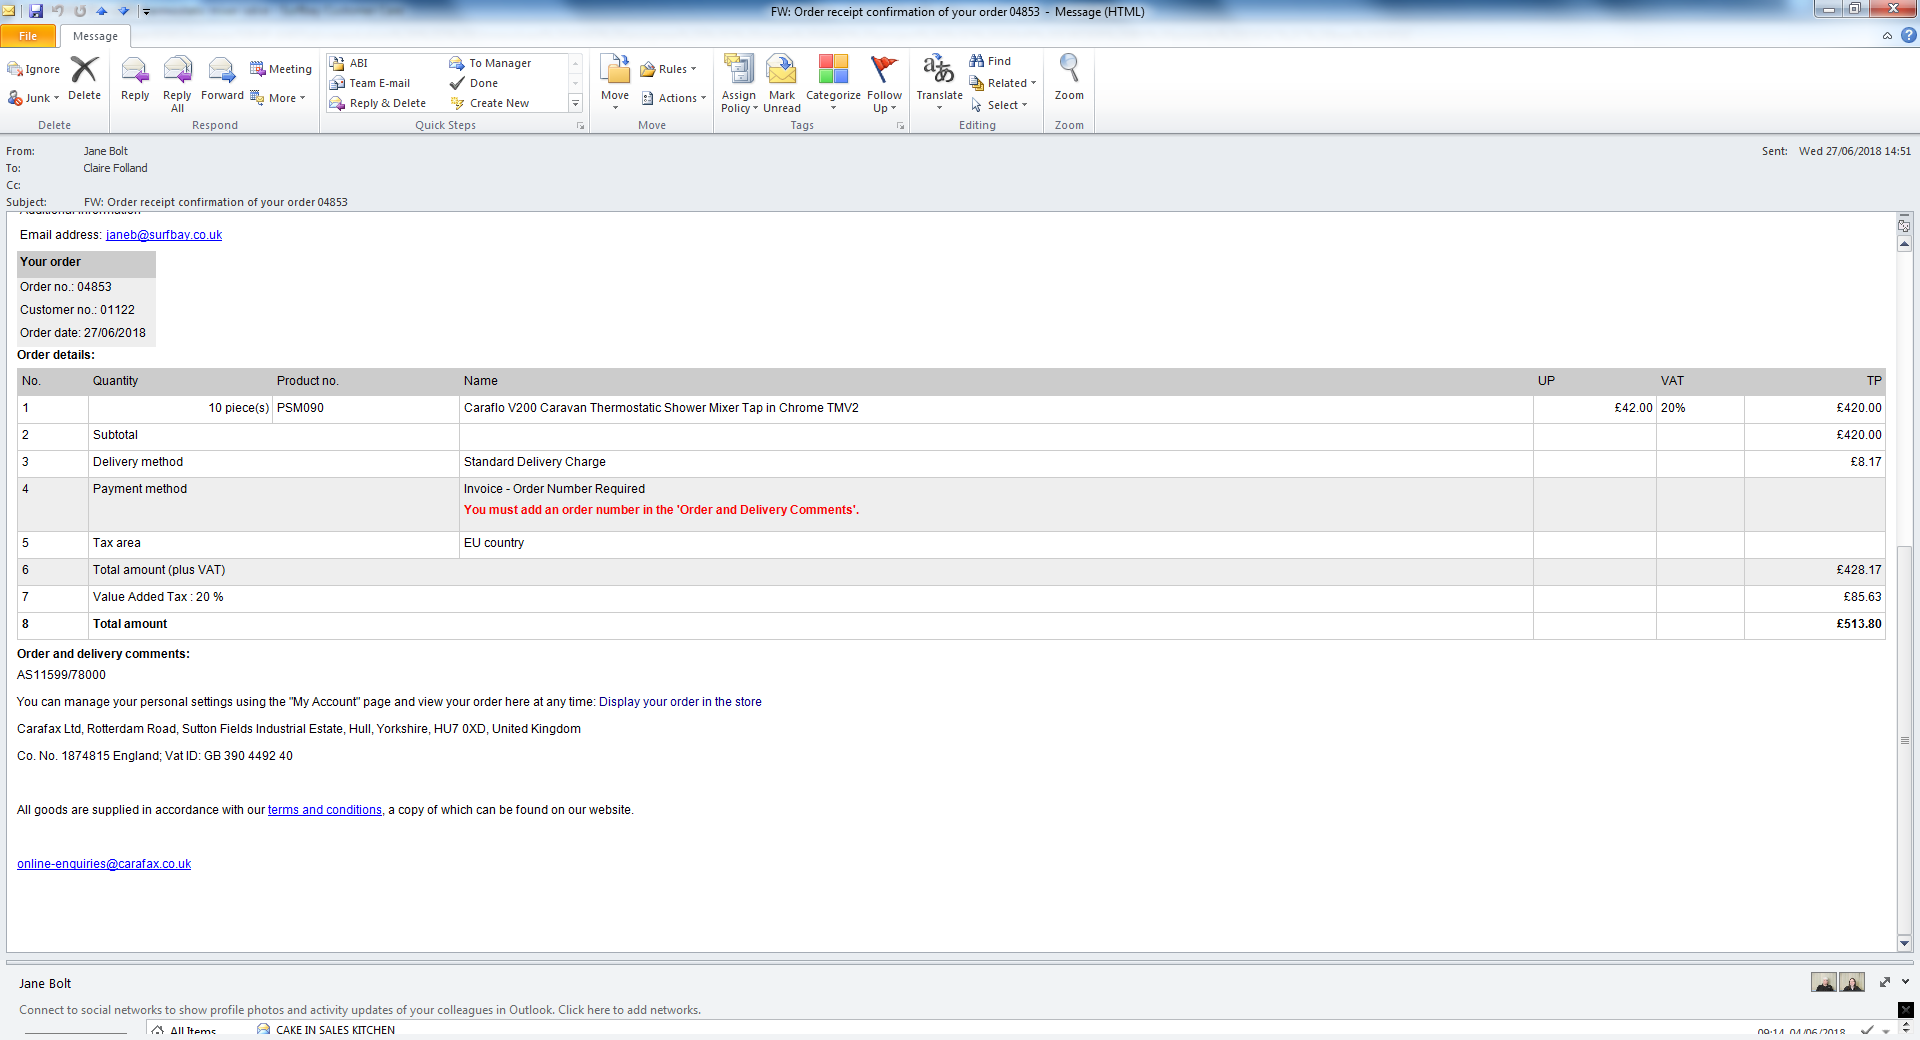Click the VAT amount £85.63
The image size is (1920, 1040).
point(1863,597)
